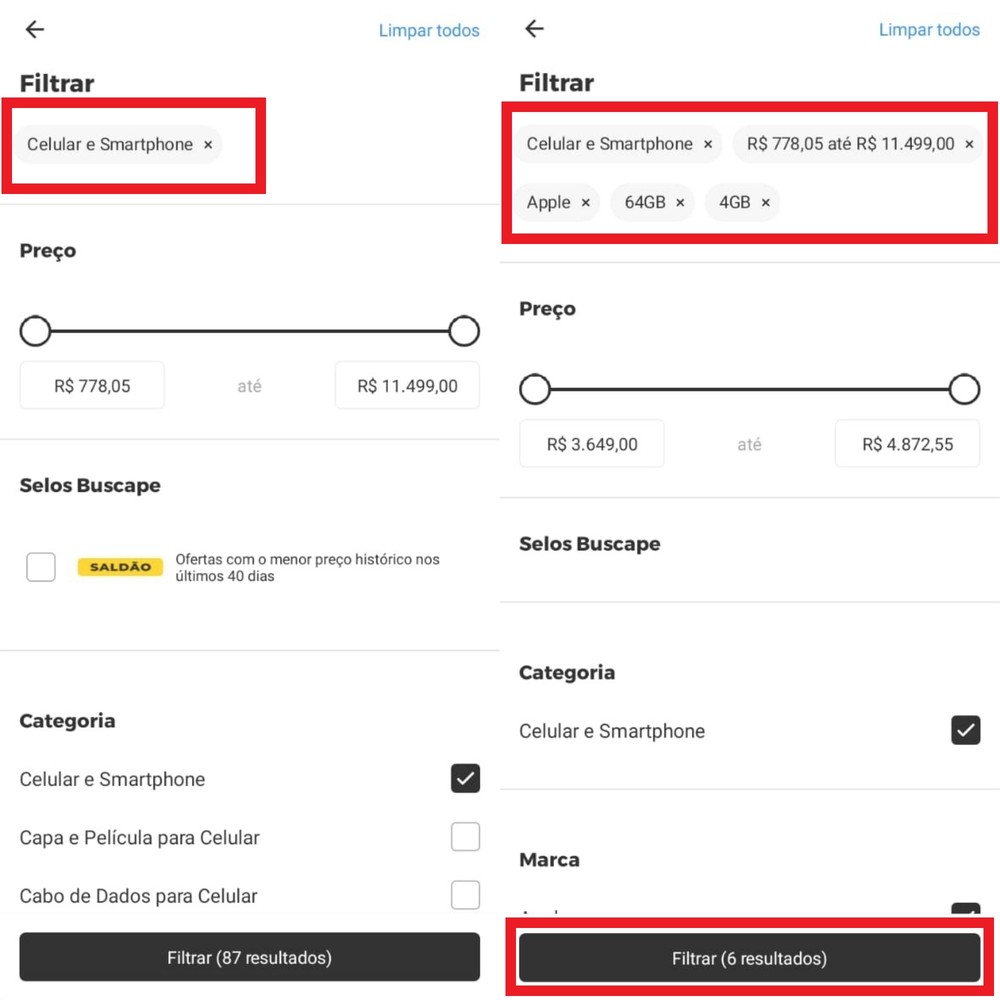
Task: Uncheck the Celular e Smartphone category checkbox
Action: coord(465,778)
